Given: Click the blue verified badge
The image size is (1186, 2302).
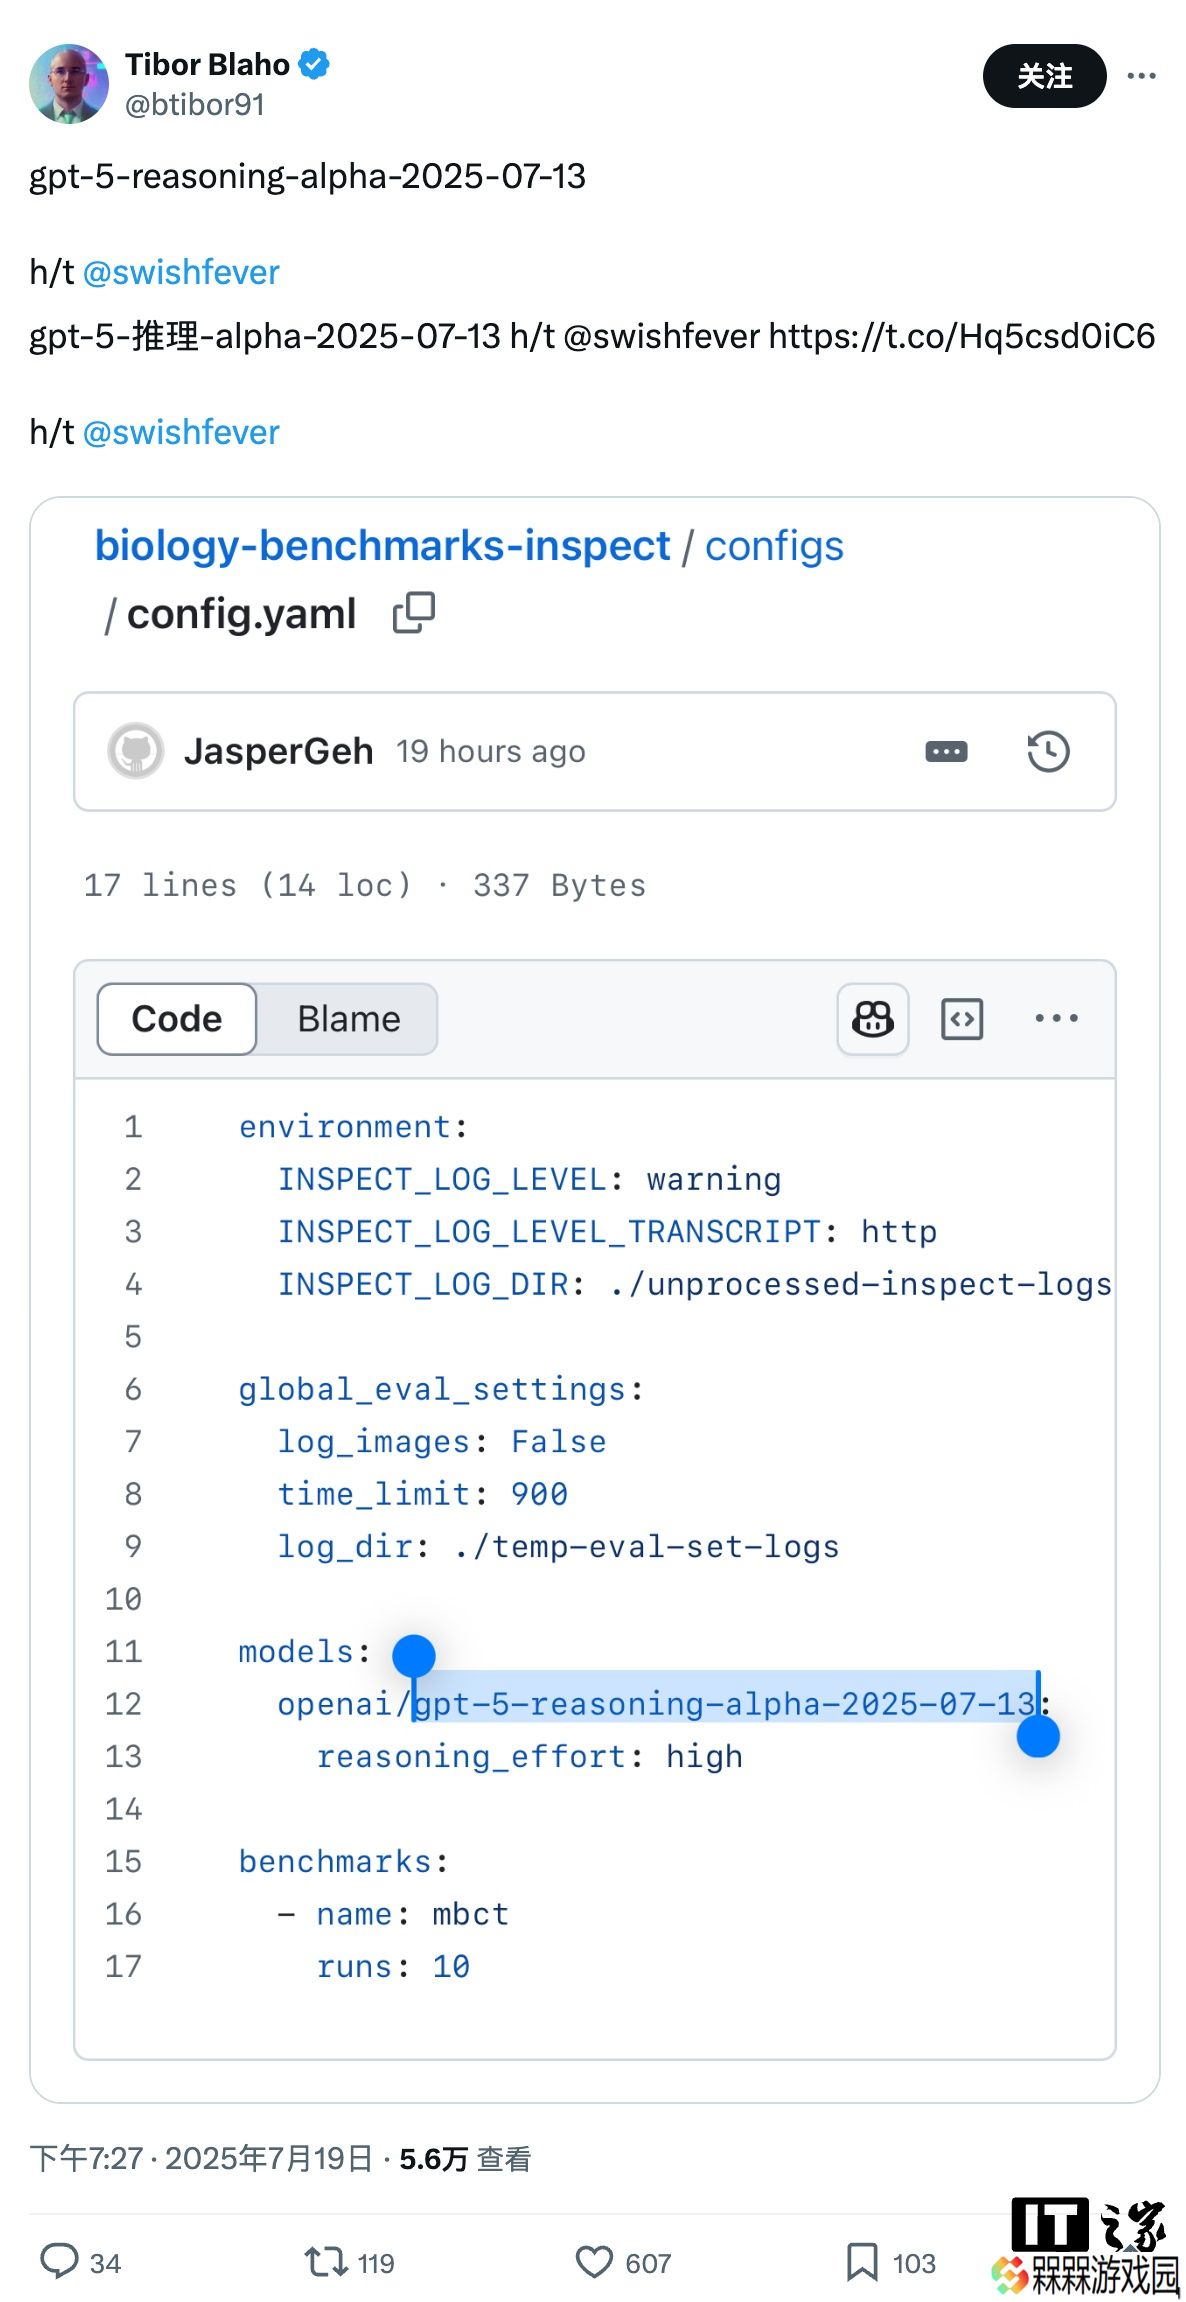Looking at the screenshot, I should click(314, 64).
